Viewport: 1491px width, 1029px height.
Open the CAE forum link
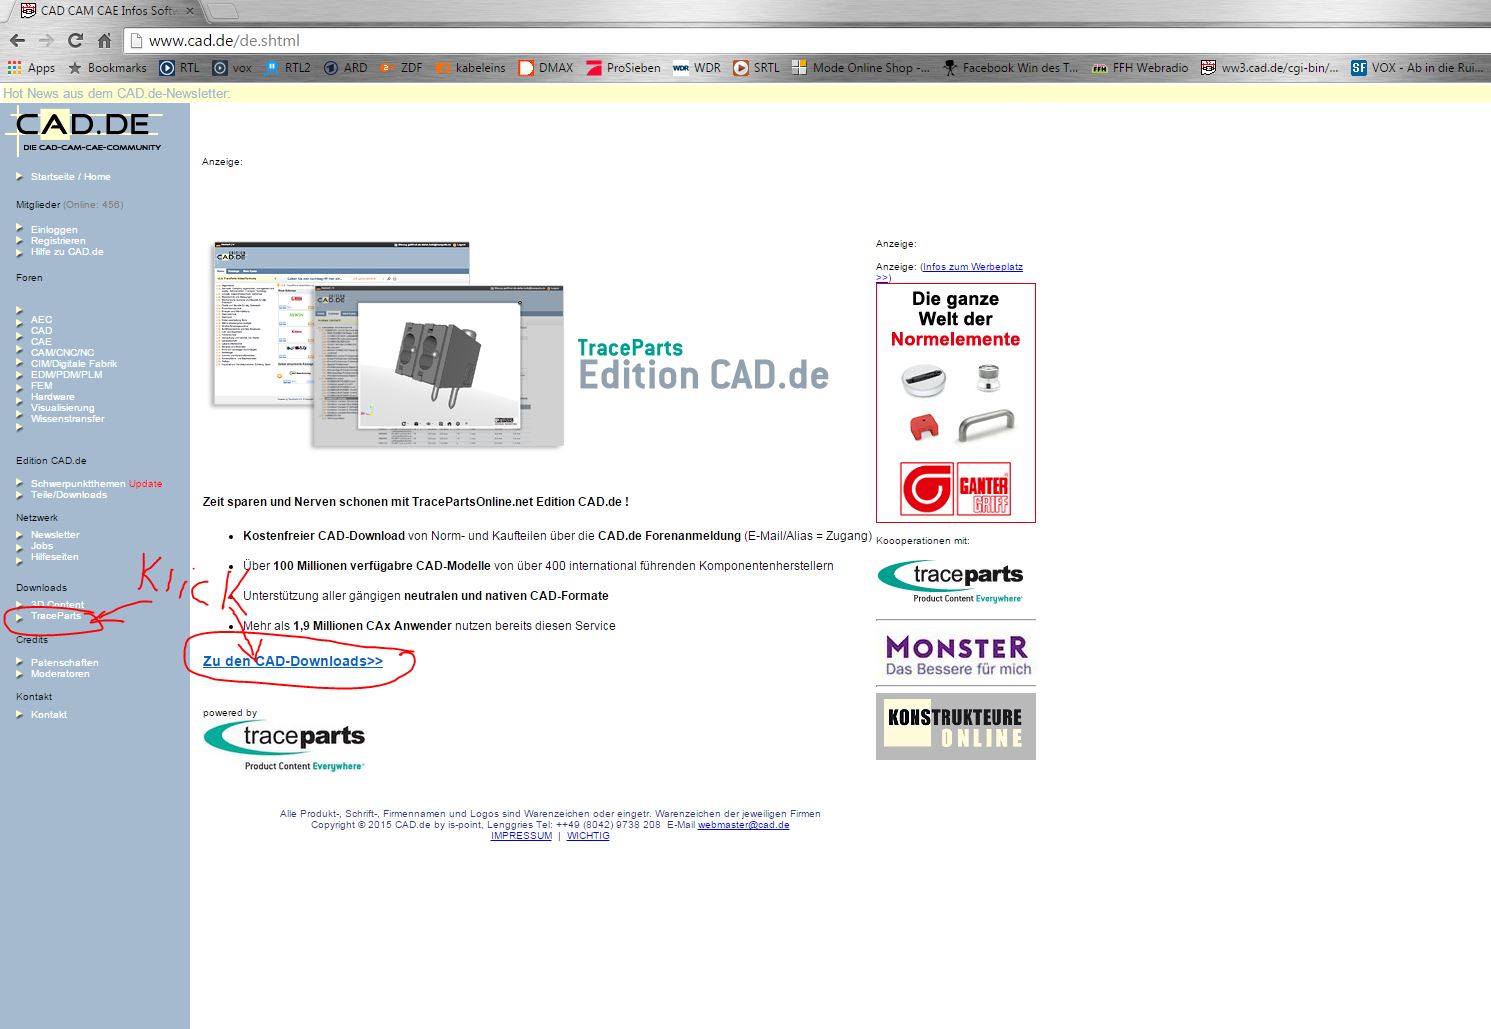click(x=41, y=342)
